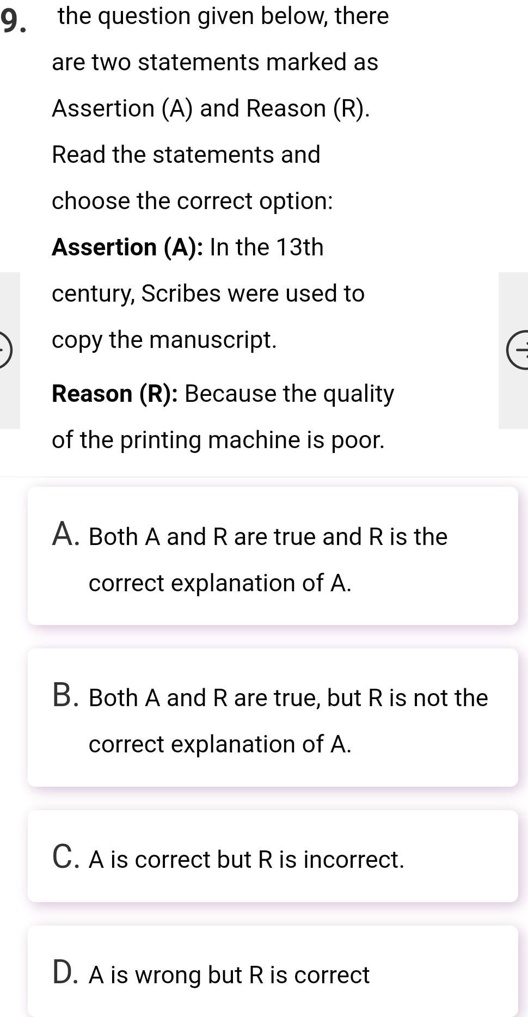Click the text 'copy the manuscript.'

tap(164, 341)
